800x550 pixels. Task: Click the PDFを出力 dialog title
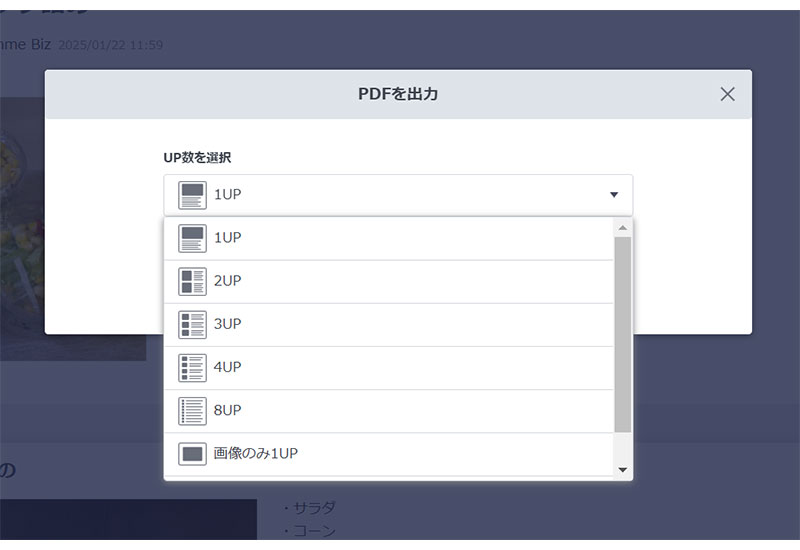tap(398, 94)
